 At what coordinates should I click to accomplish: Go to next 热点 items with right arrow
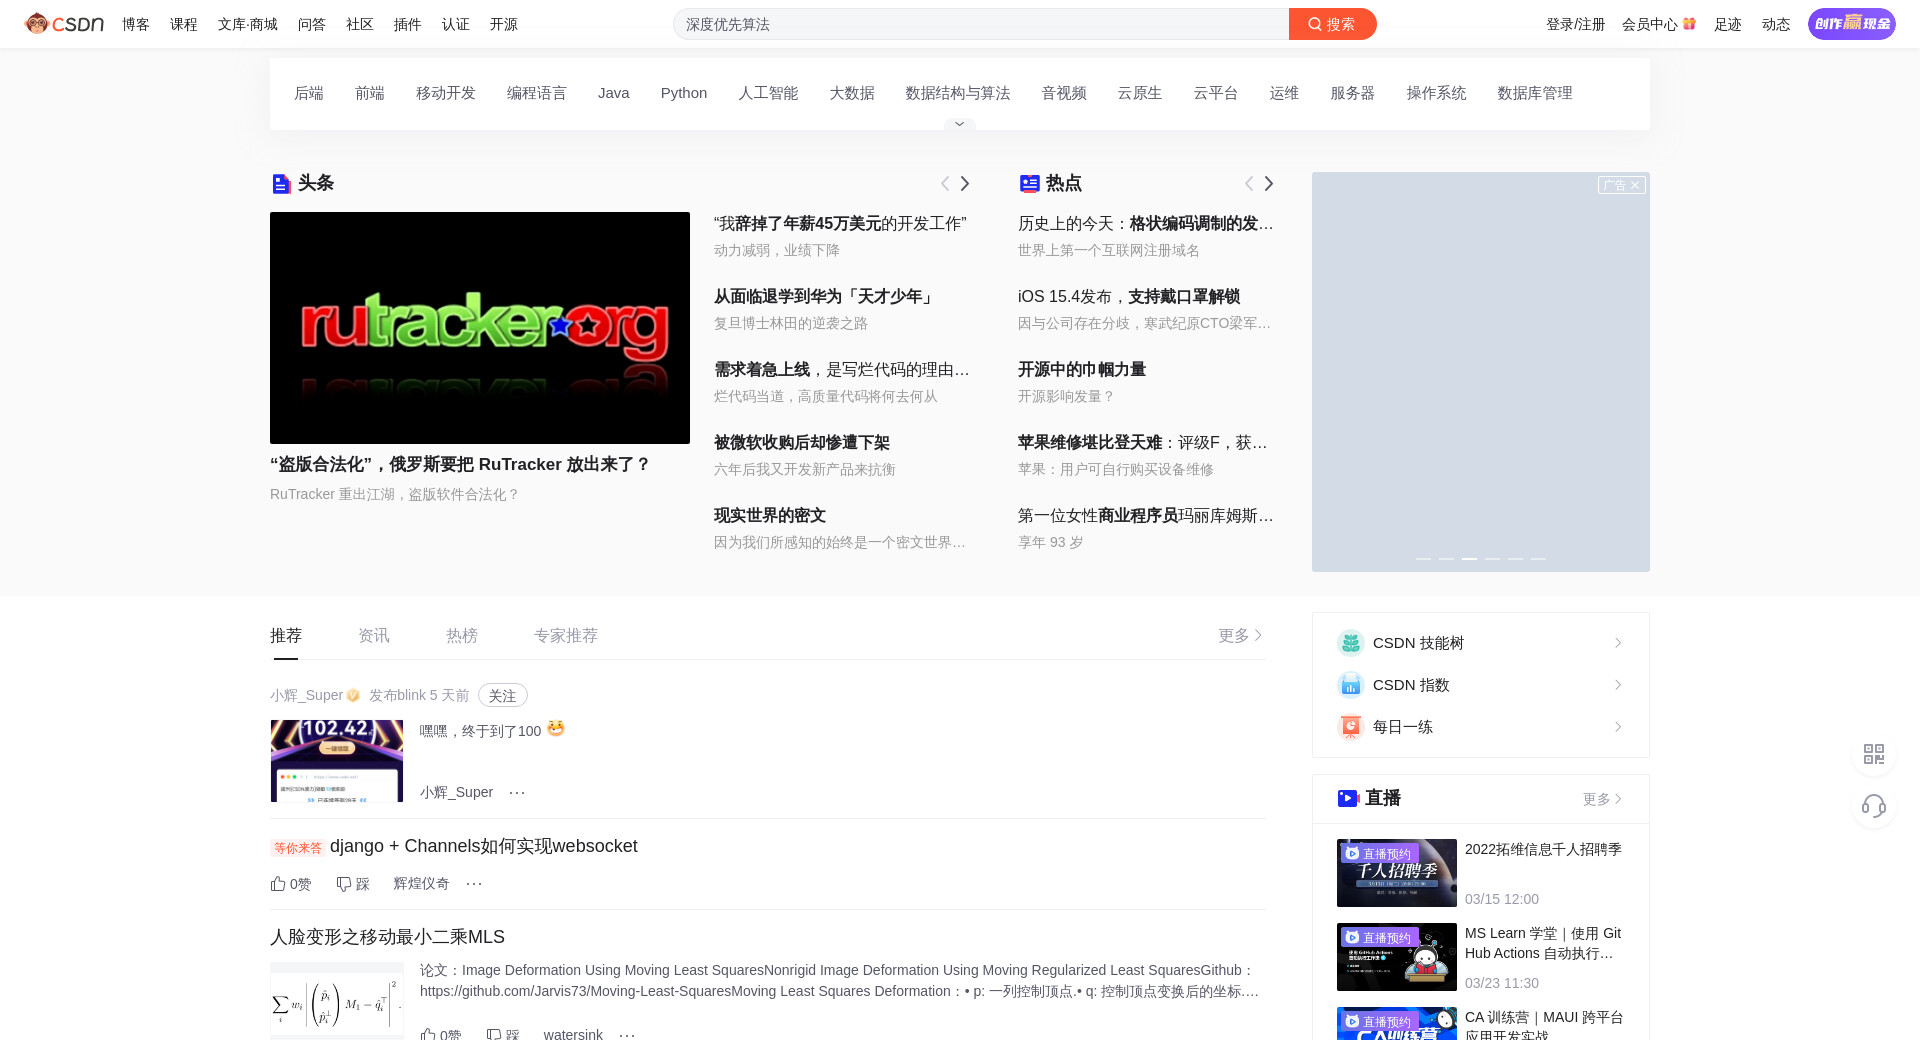pyautogui.click(x=1269, y=184)
